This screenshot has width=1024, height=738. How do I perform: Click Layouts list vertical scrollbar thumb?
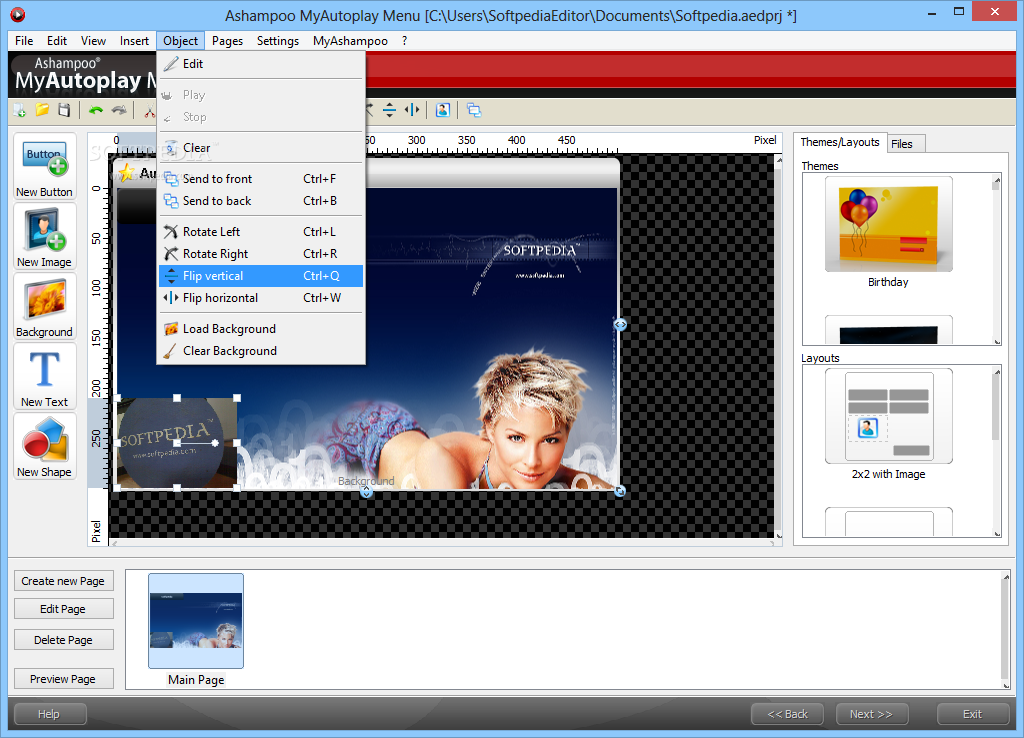997,408
